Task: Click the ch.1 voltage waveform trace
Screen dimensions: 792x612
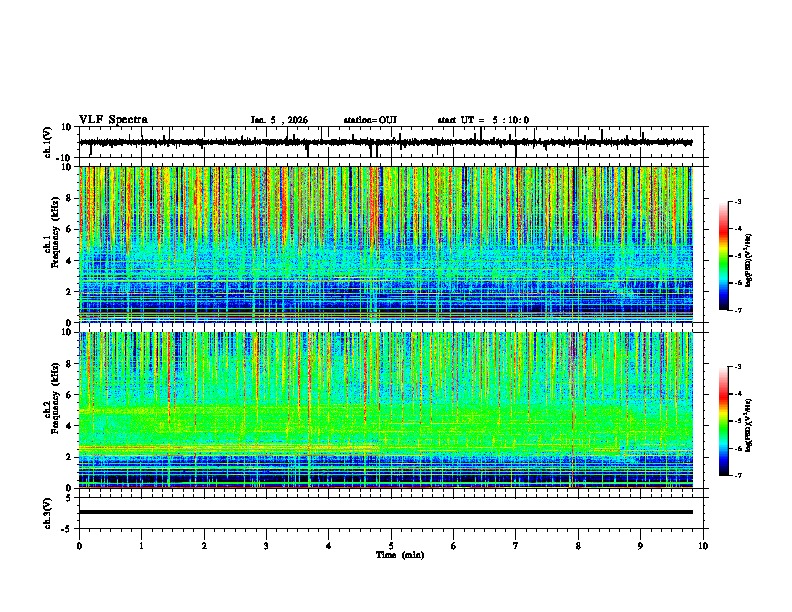Action: 386,143
